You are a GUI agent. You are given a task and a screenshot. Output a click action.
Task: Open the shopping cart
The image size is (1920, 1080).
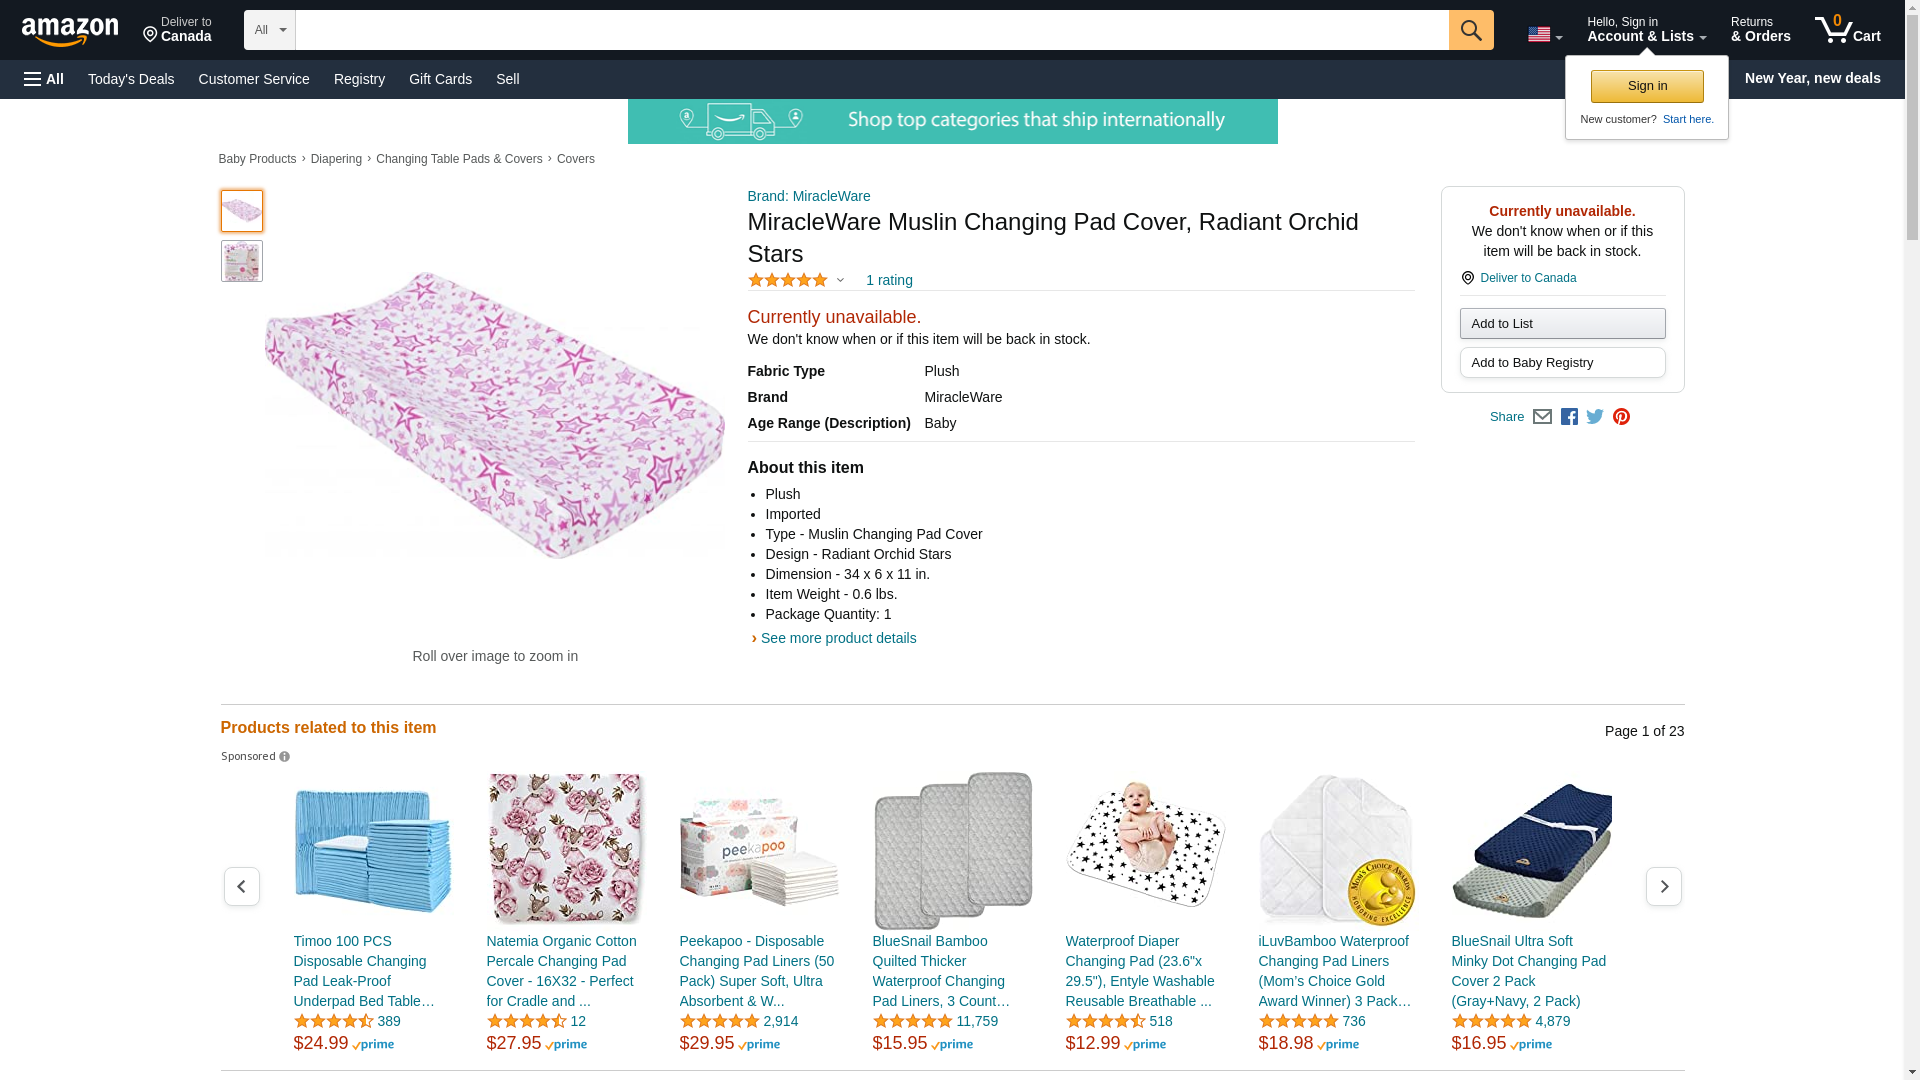[x=1847, y=30]
